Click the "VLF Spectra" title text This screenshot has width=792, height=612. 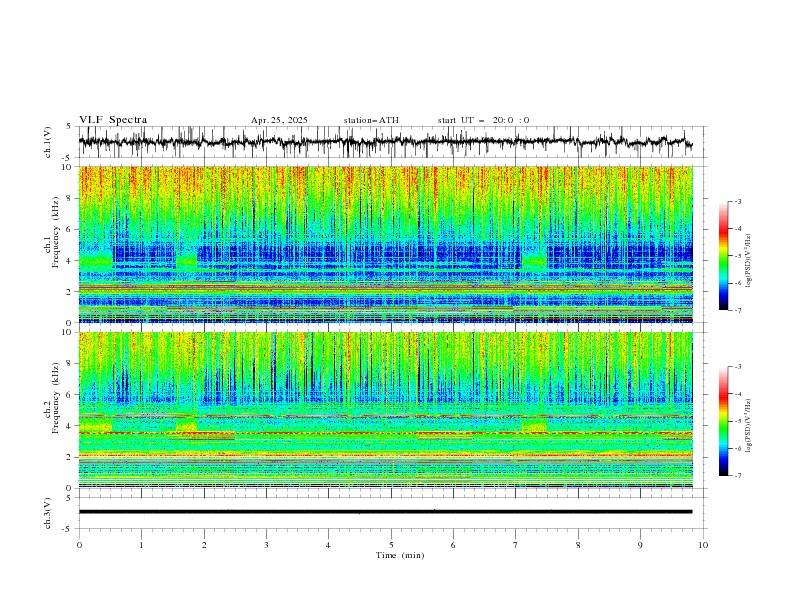pyautogui.click(x=113, y=120)
